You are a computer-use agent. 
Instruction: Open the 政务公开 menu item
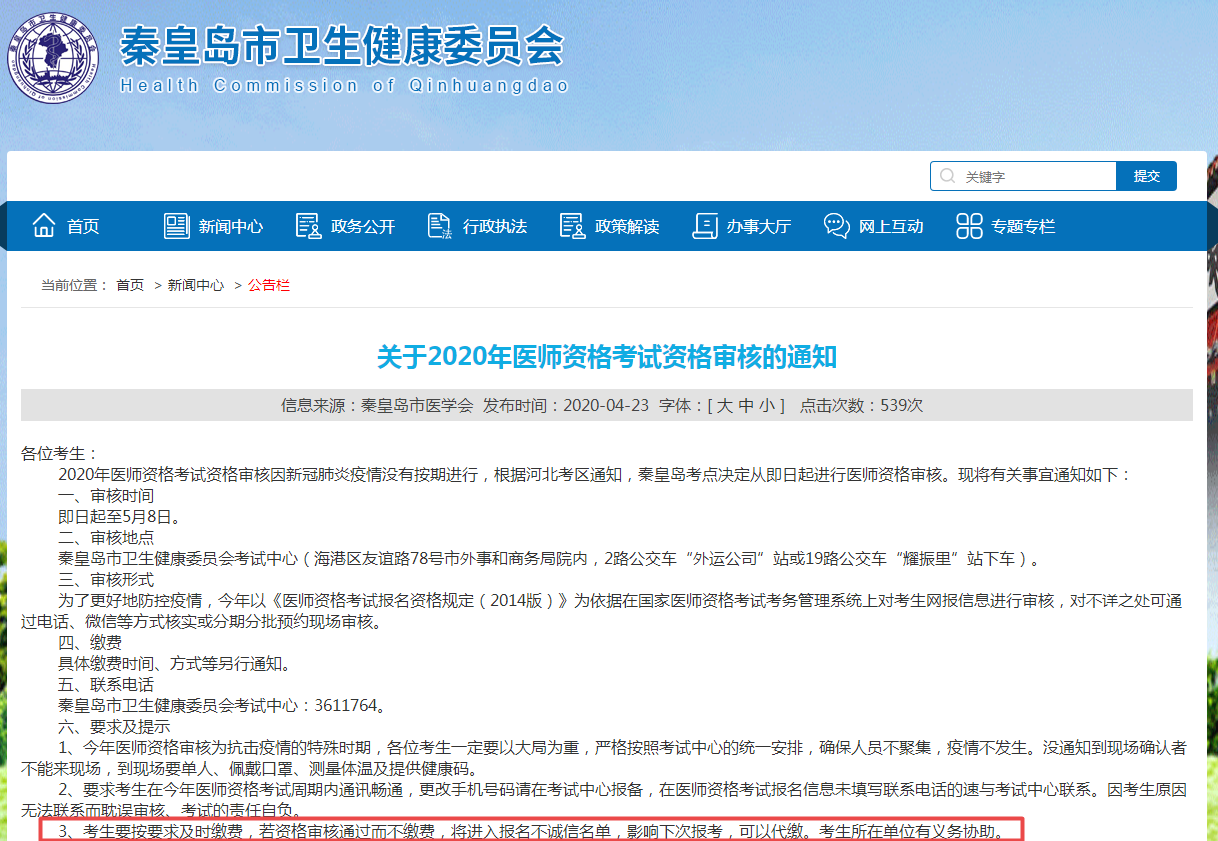(x=363, y=226)
